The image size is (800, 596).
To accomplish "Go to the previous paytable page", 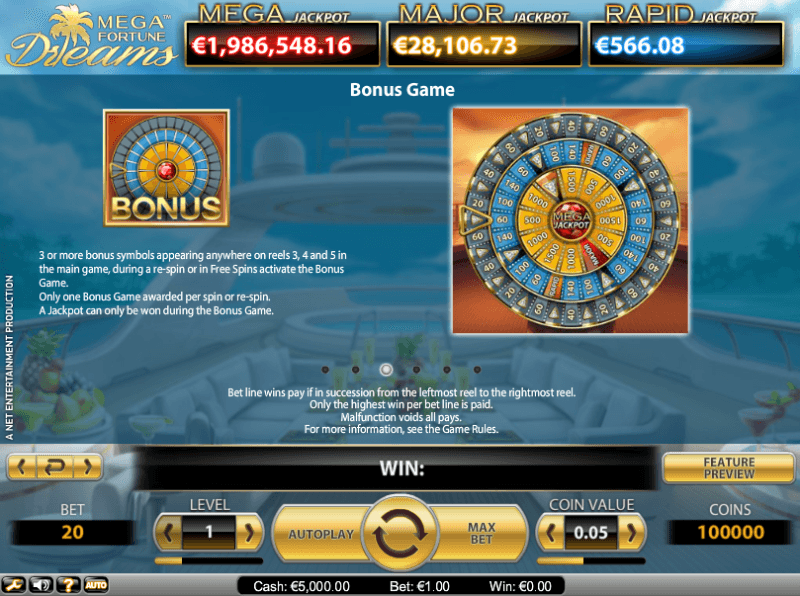I will pyautogui.click(x=22, y=467).
